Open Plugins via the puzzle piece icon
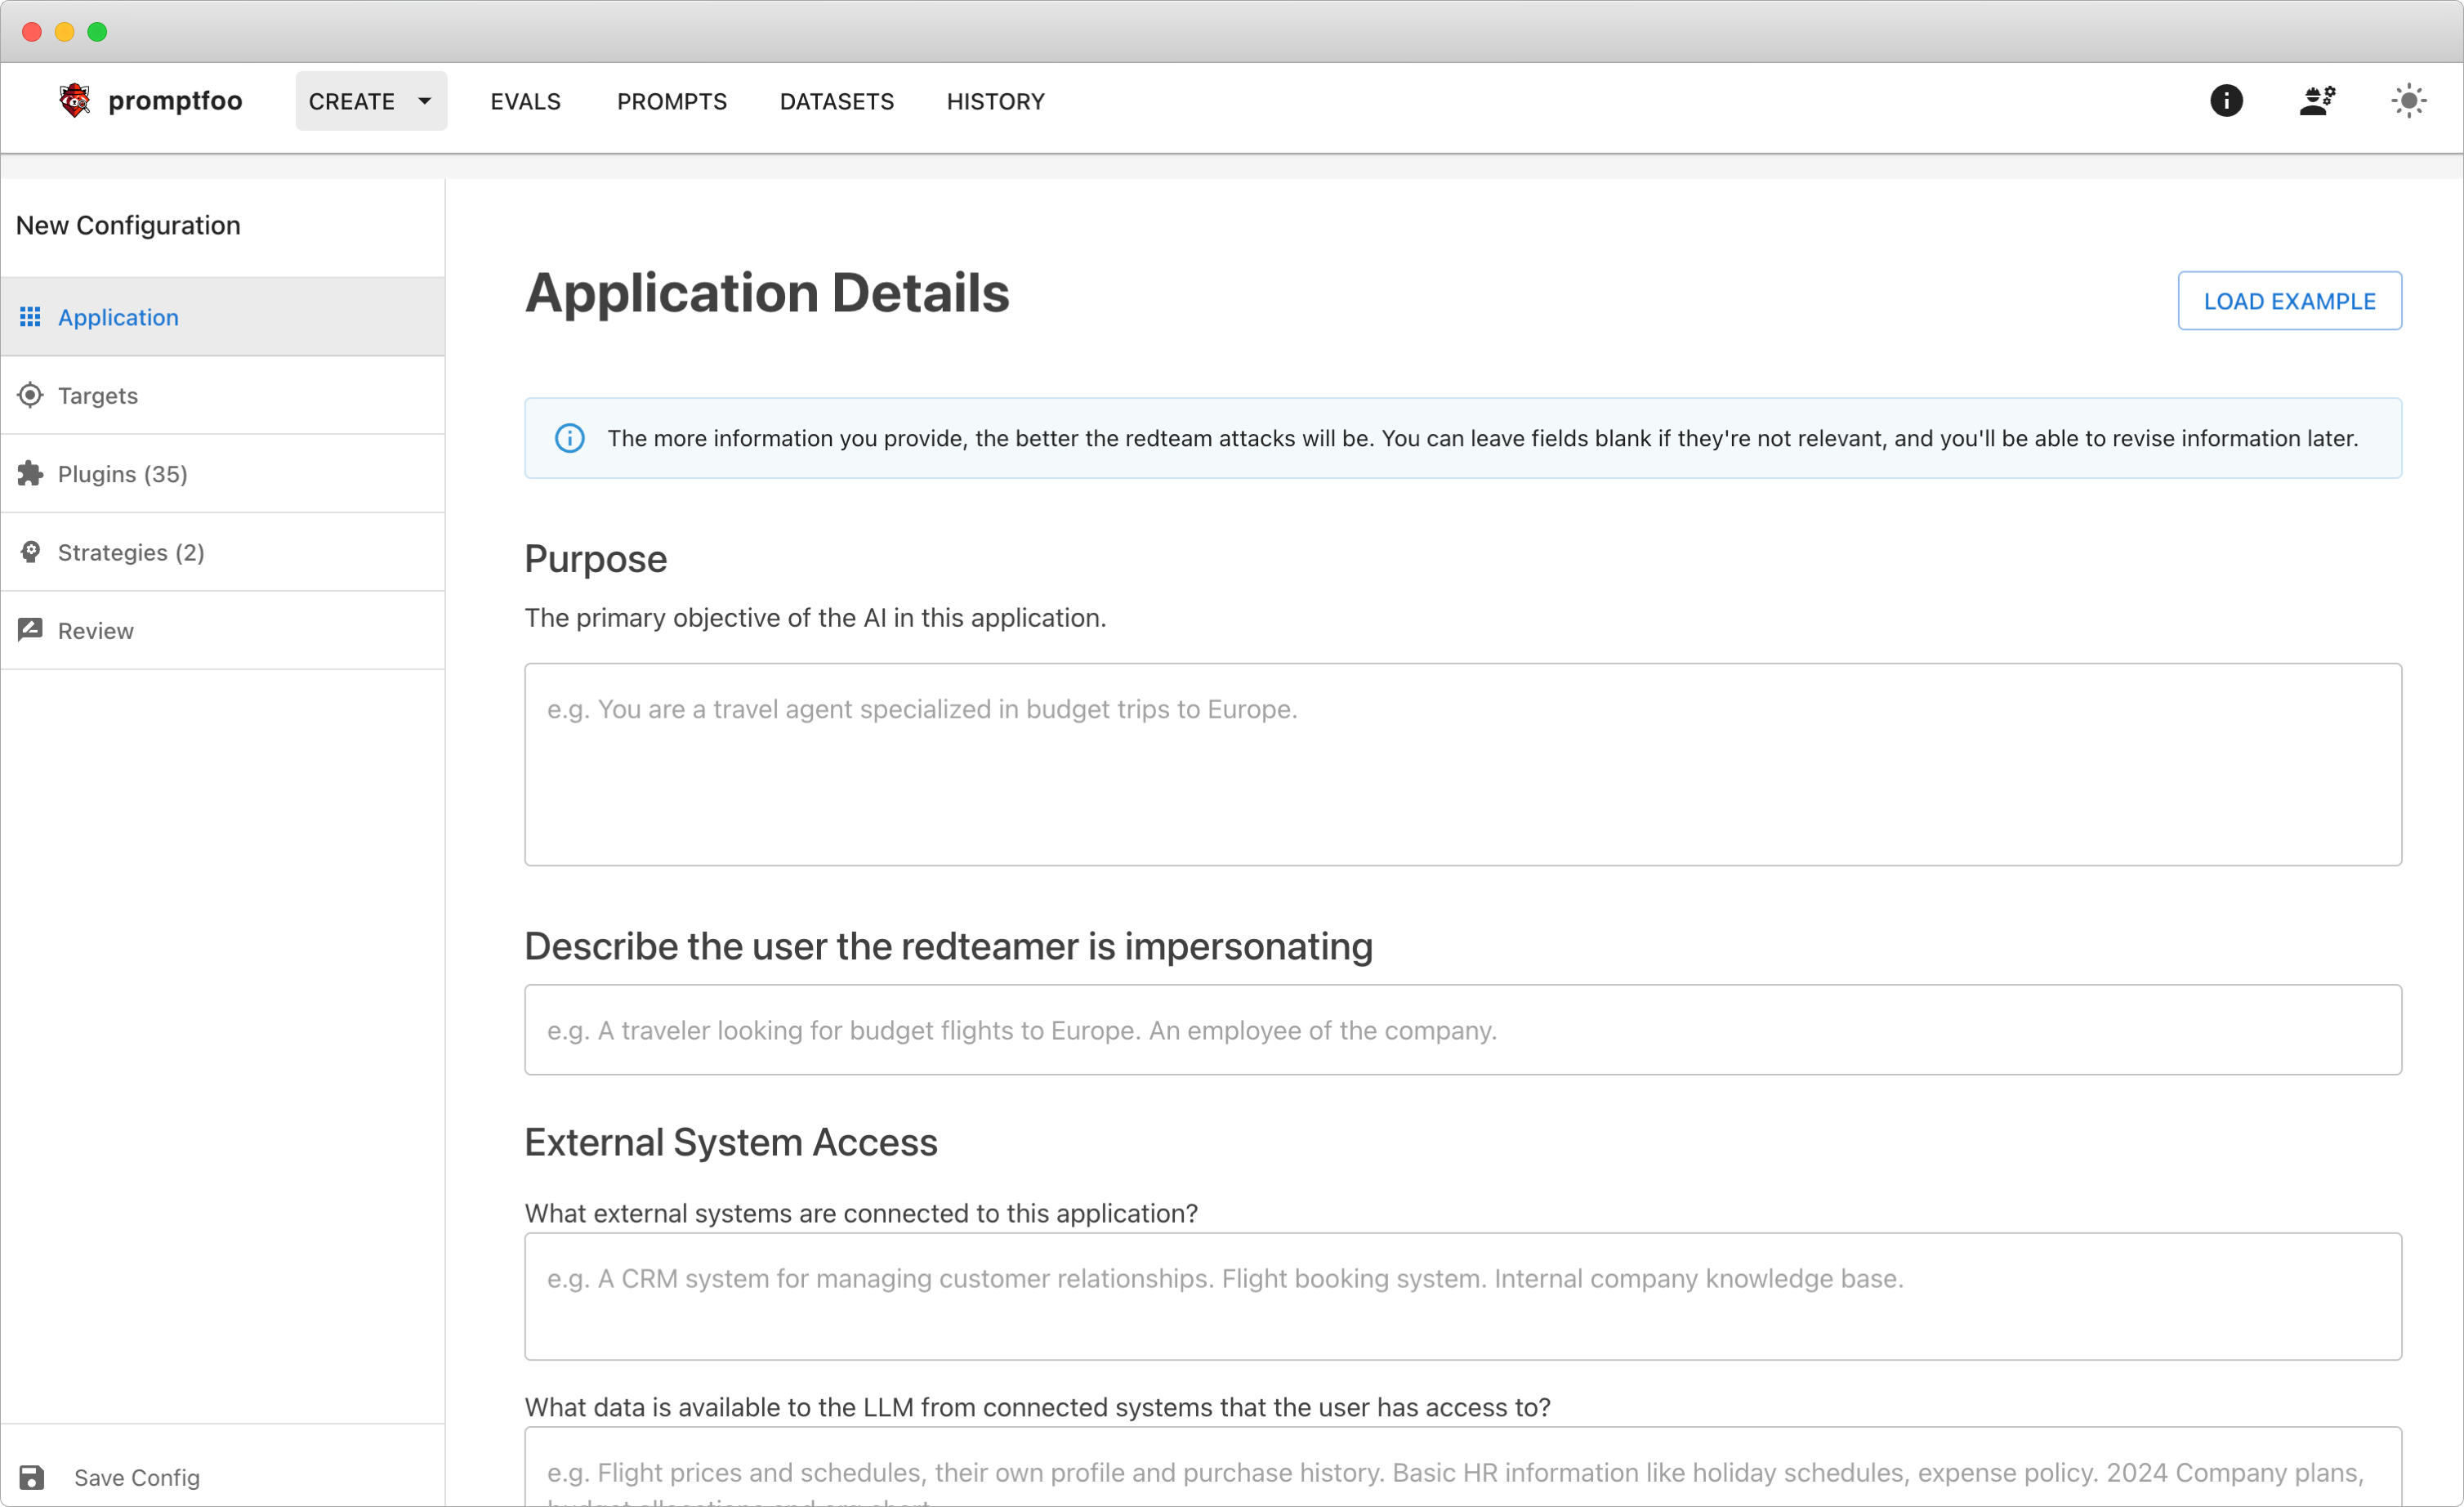This screenshot has width=2464, height=1507. [x=30, y=473]
